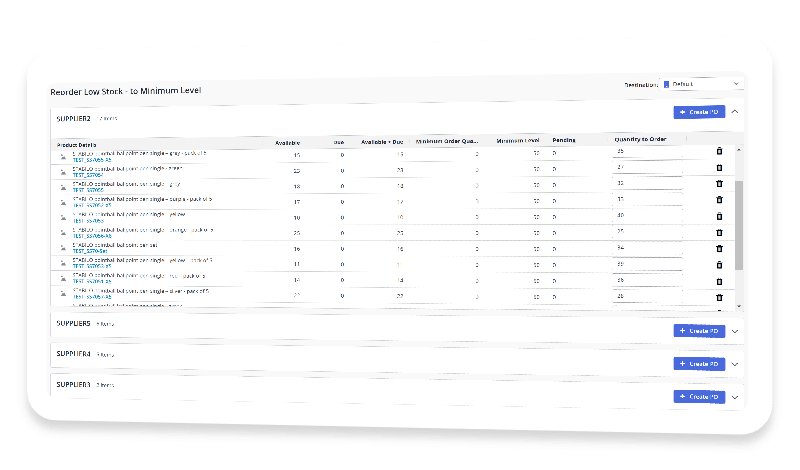Click the warehouse icon beside Default destination
The height and width of the screenshot is (470, 800).
(666, 84)
